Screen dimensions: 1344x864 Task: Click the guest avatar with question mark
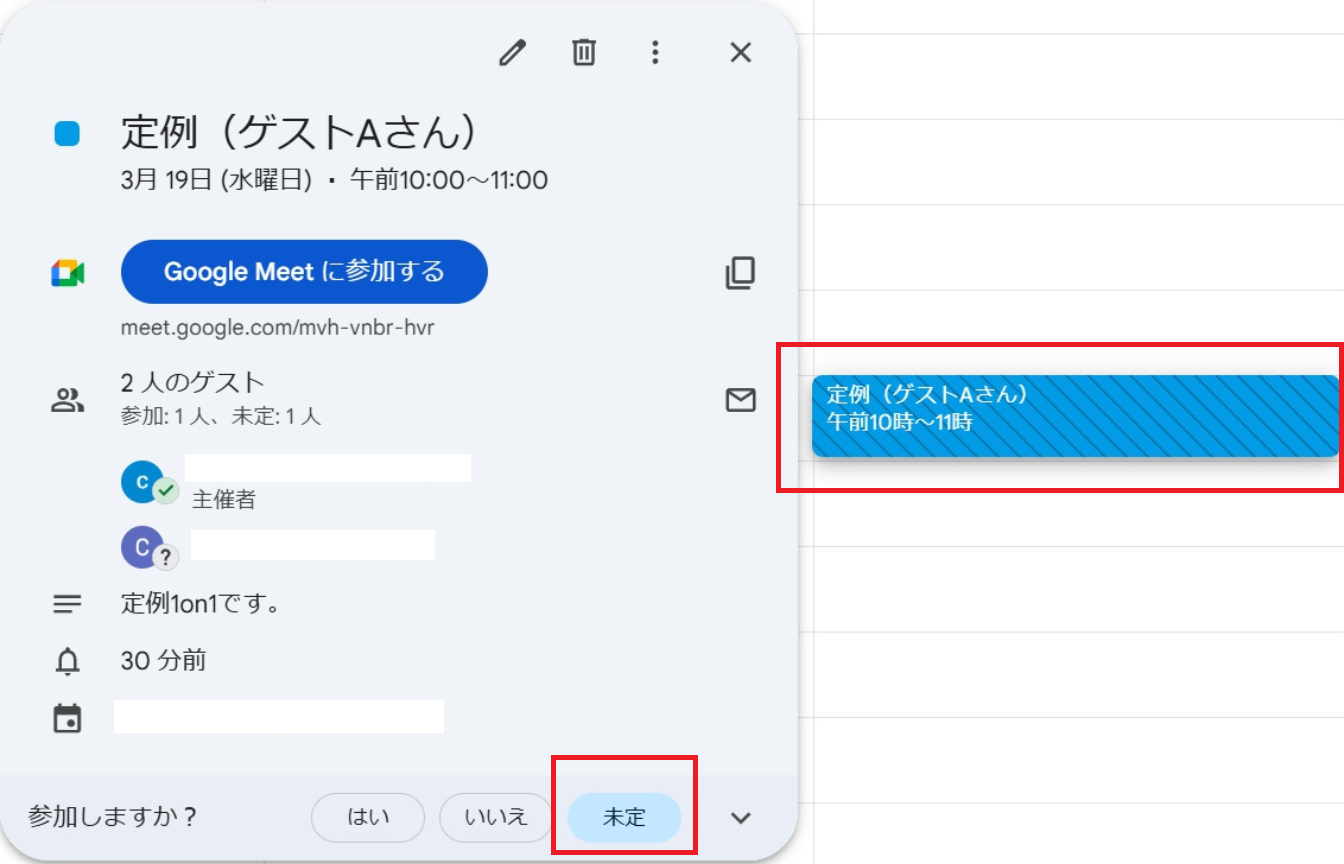pyautogui.click(x=143, y=547)
